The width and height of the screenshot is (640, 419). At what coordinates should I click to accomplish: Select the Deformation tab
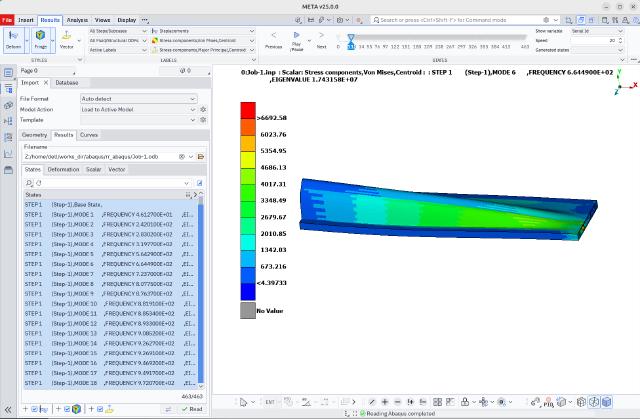pyautogui.click(x=63, y=169)
